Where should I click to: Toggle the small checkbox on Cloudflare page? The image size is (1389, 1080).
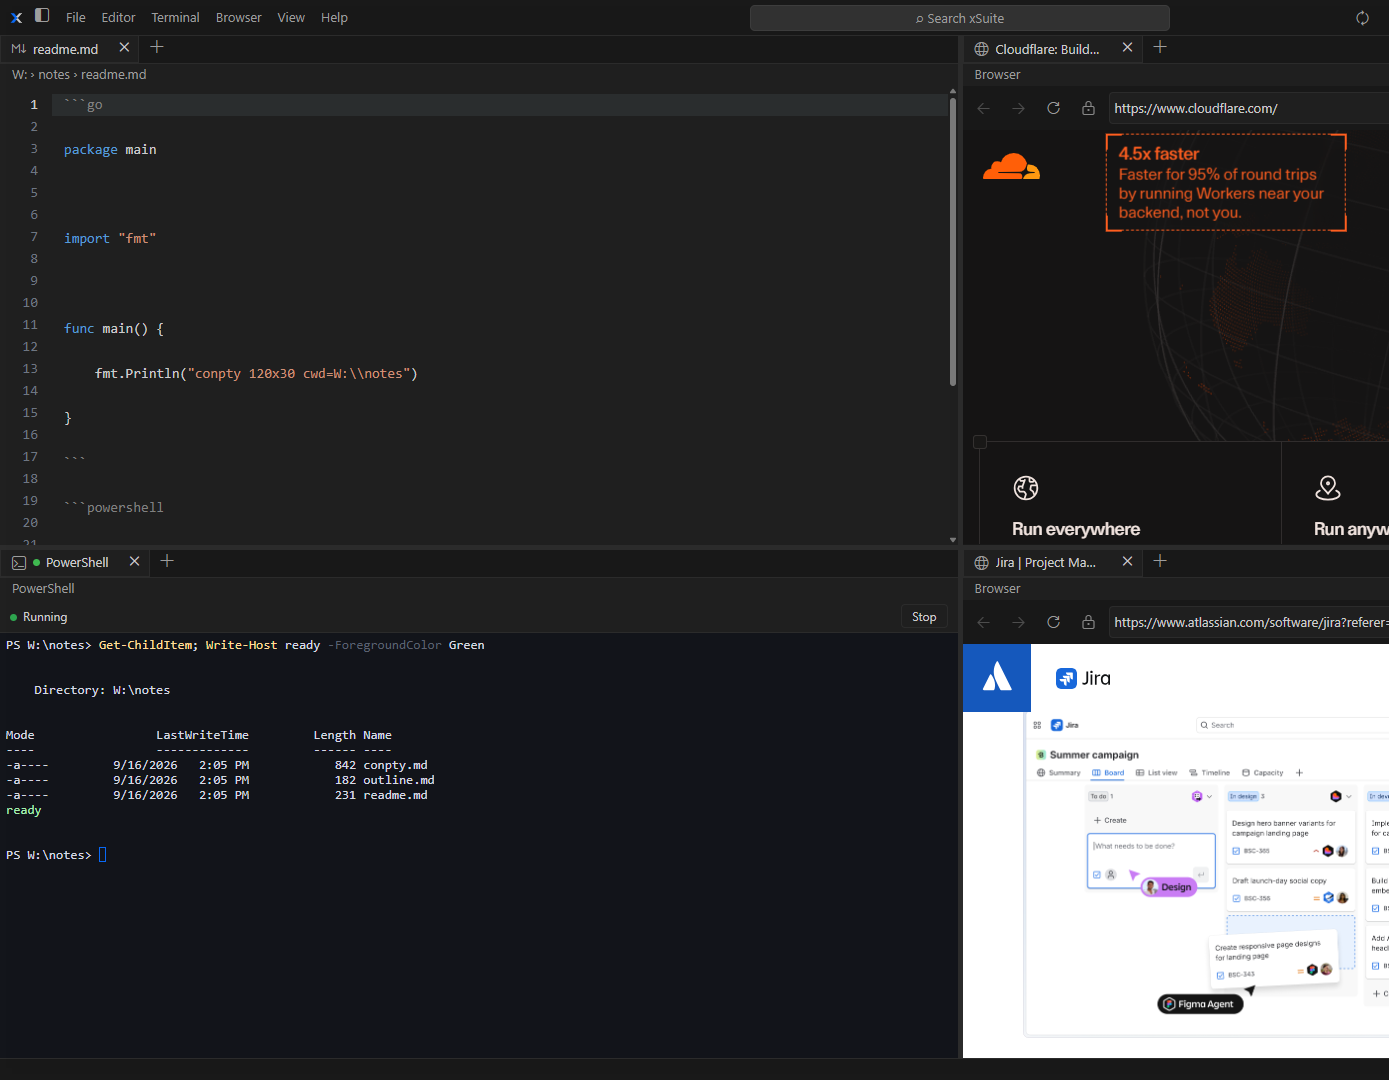[980, 442]
